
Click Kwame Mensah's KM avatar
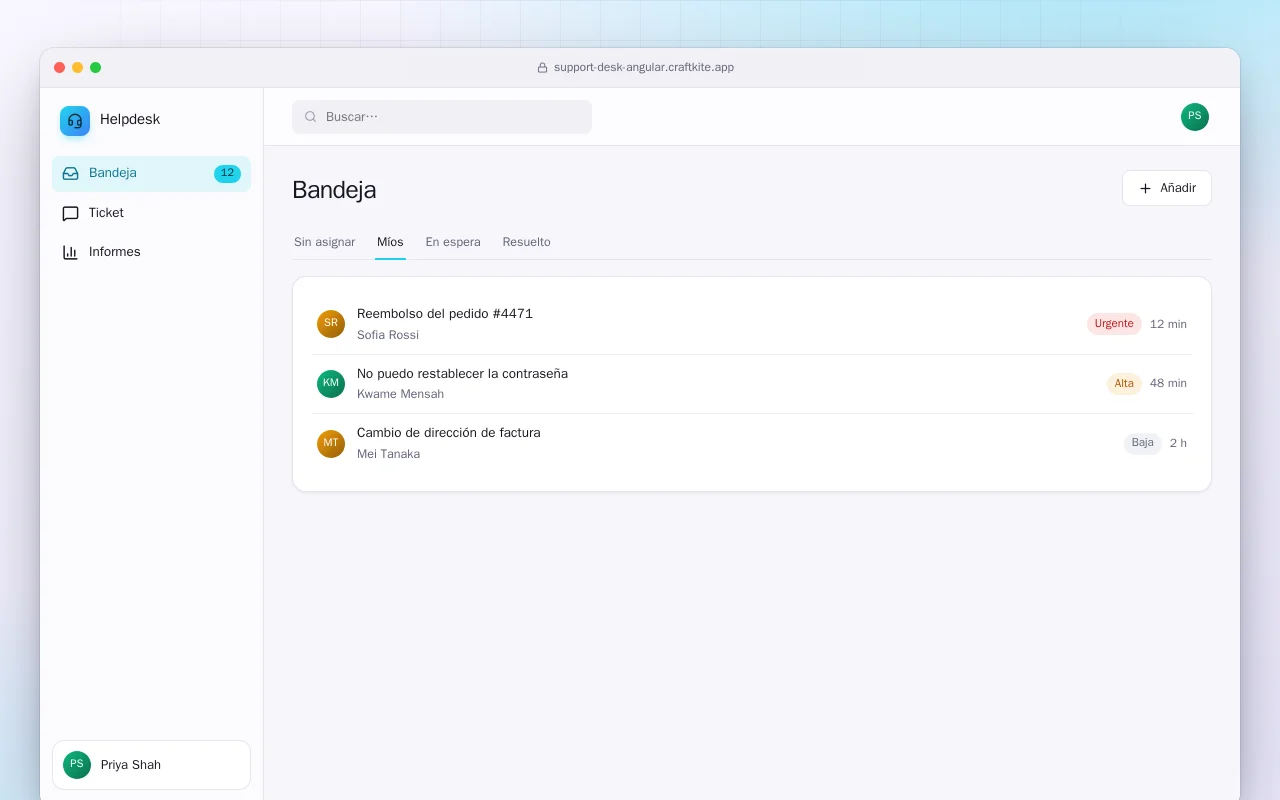tap(331, 384)
